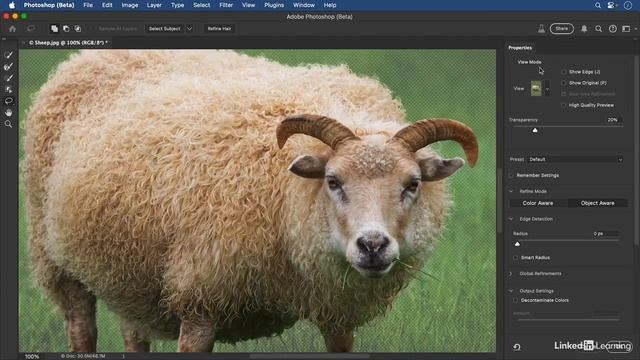The width and height of the screenshot is (640, 360).
Task: Choose Intersect with selection mode icon
Action: pyautogui.click(x=78, y=29)
